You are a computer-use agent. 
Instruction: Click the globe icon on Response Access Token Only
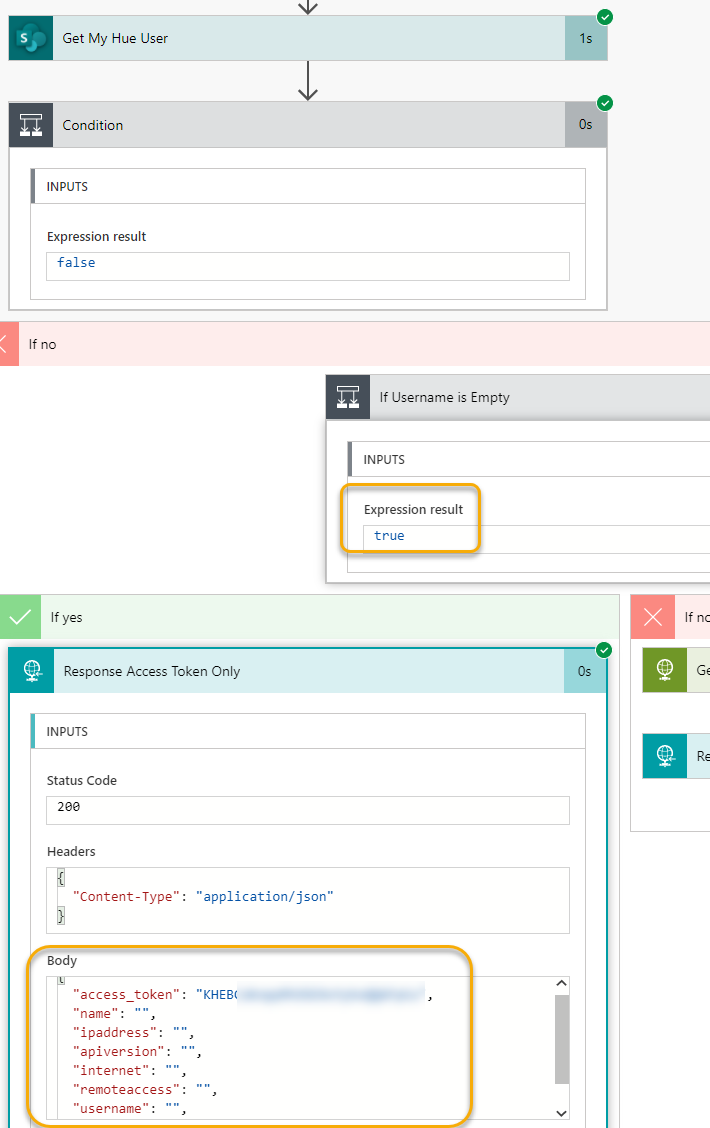click(x=31, y=671)
